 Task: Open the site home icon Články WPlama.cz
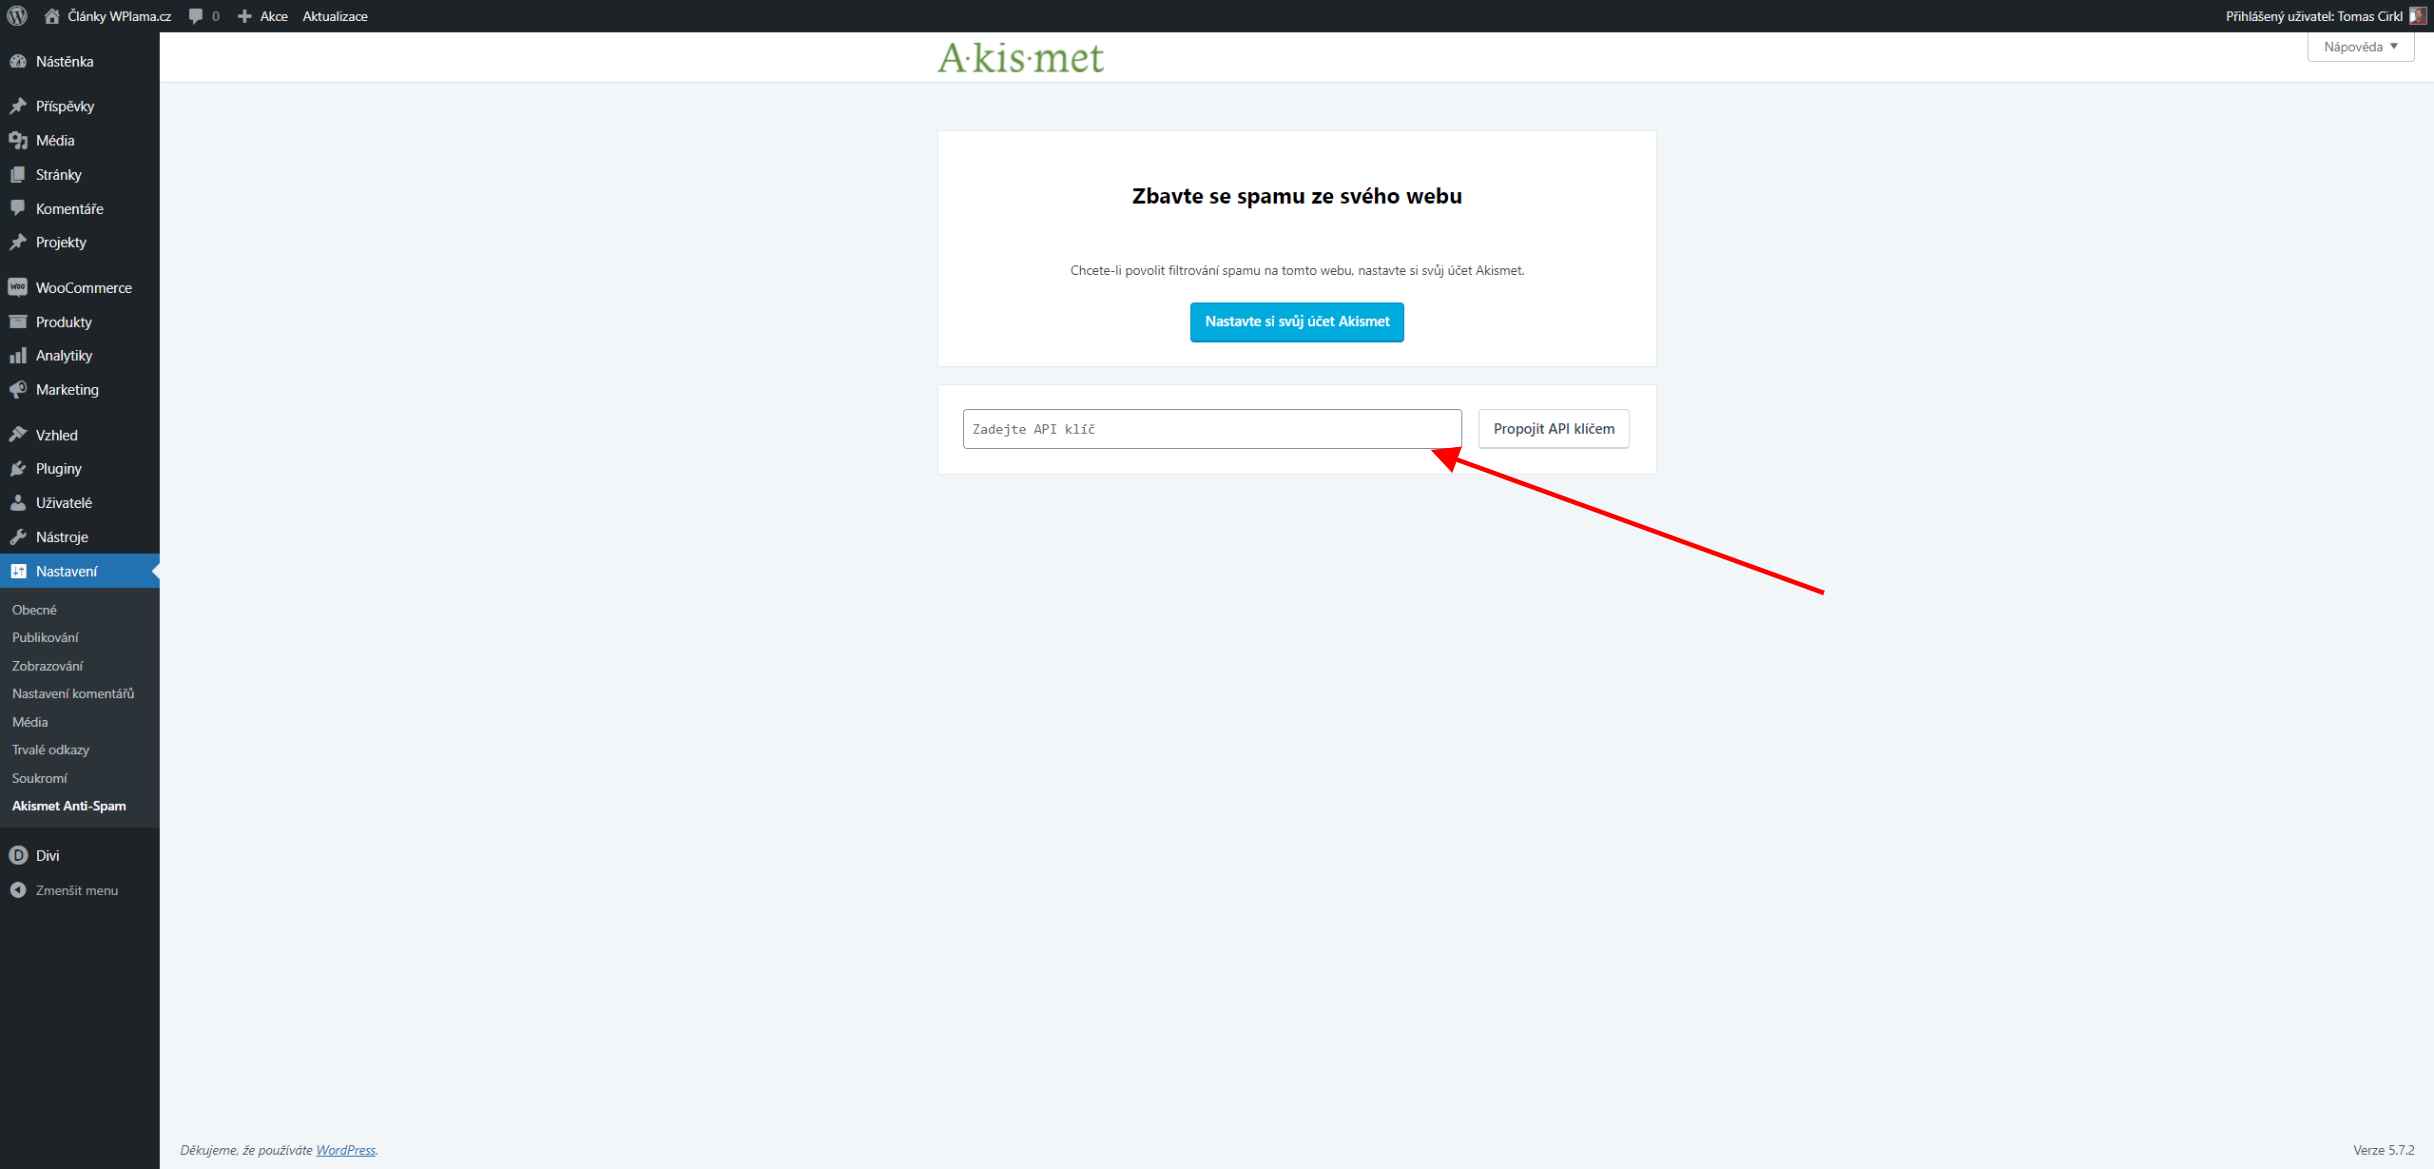tap(52, 16)
